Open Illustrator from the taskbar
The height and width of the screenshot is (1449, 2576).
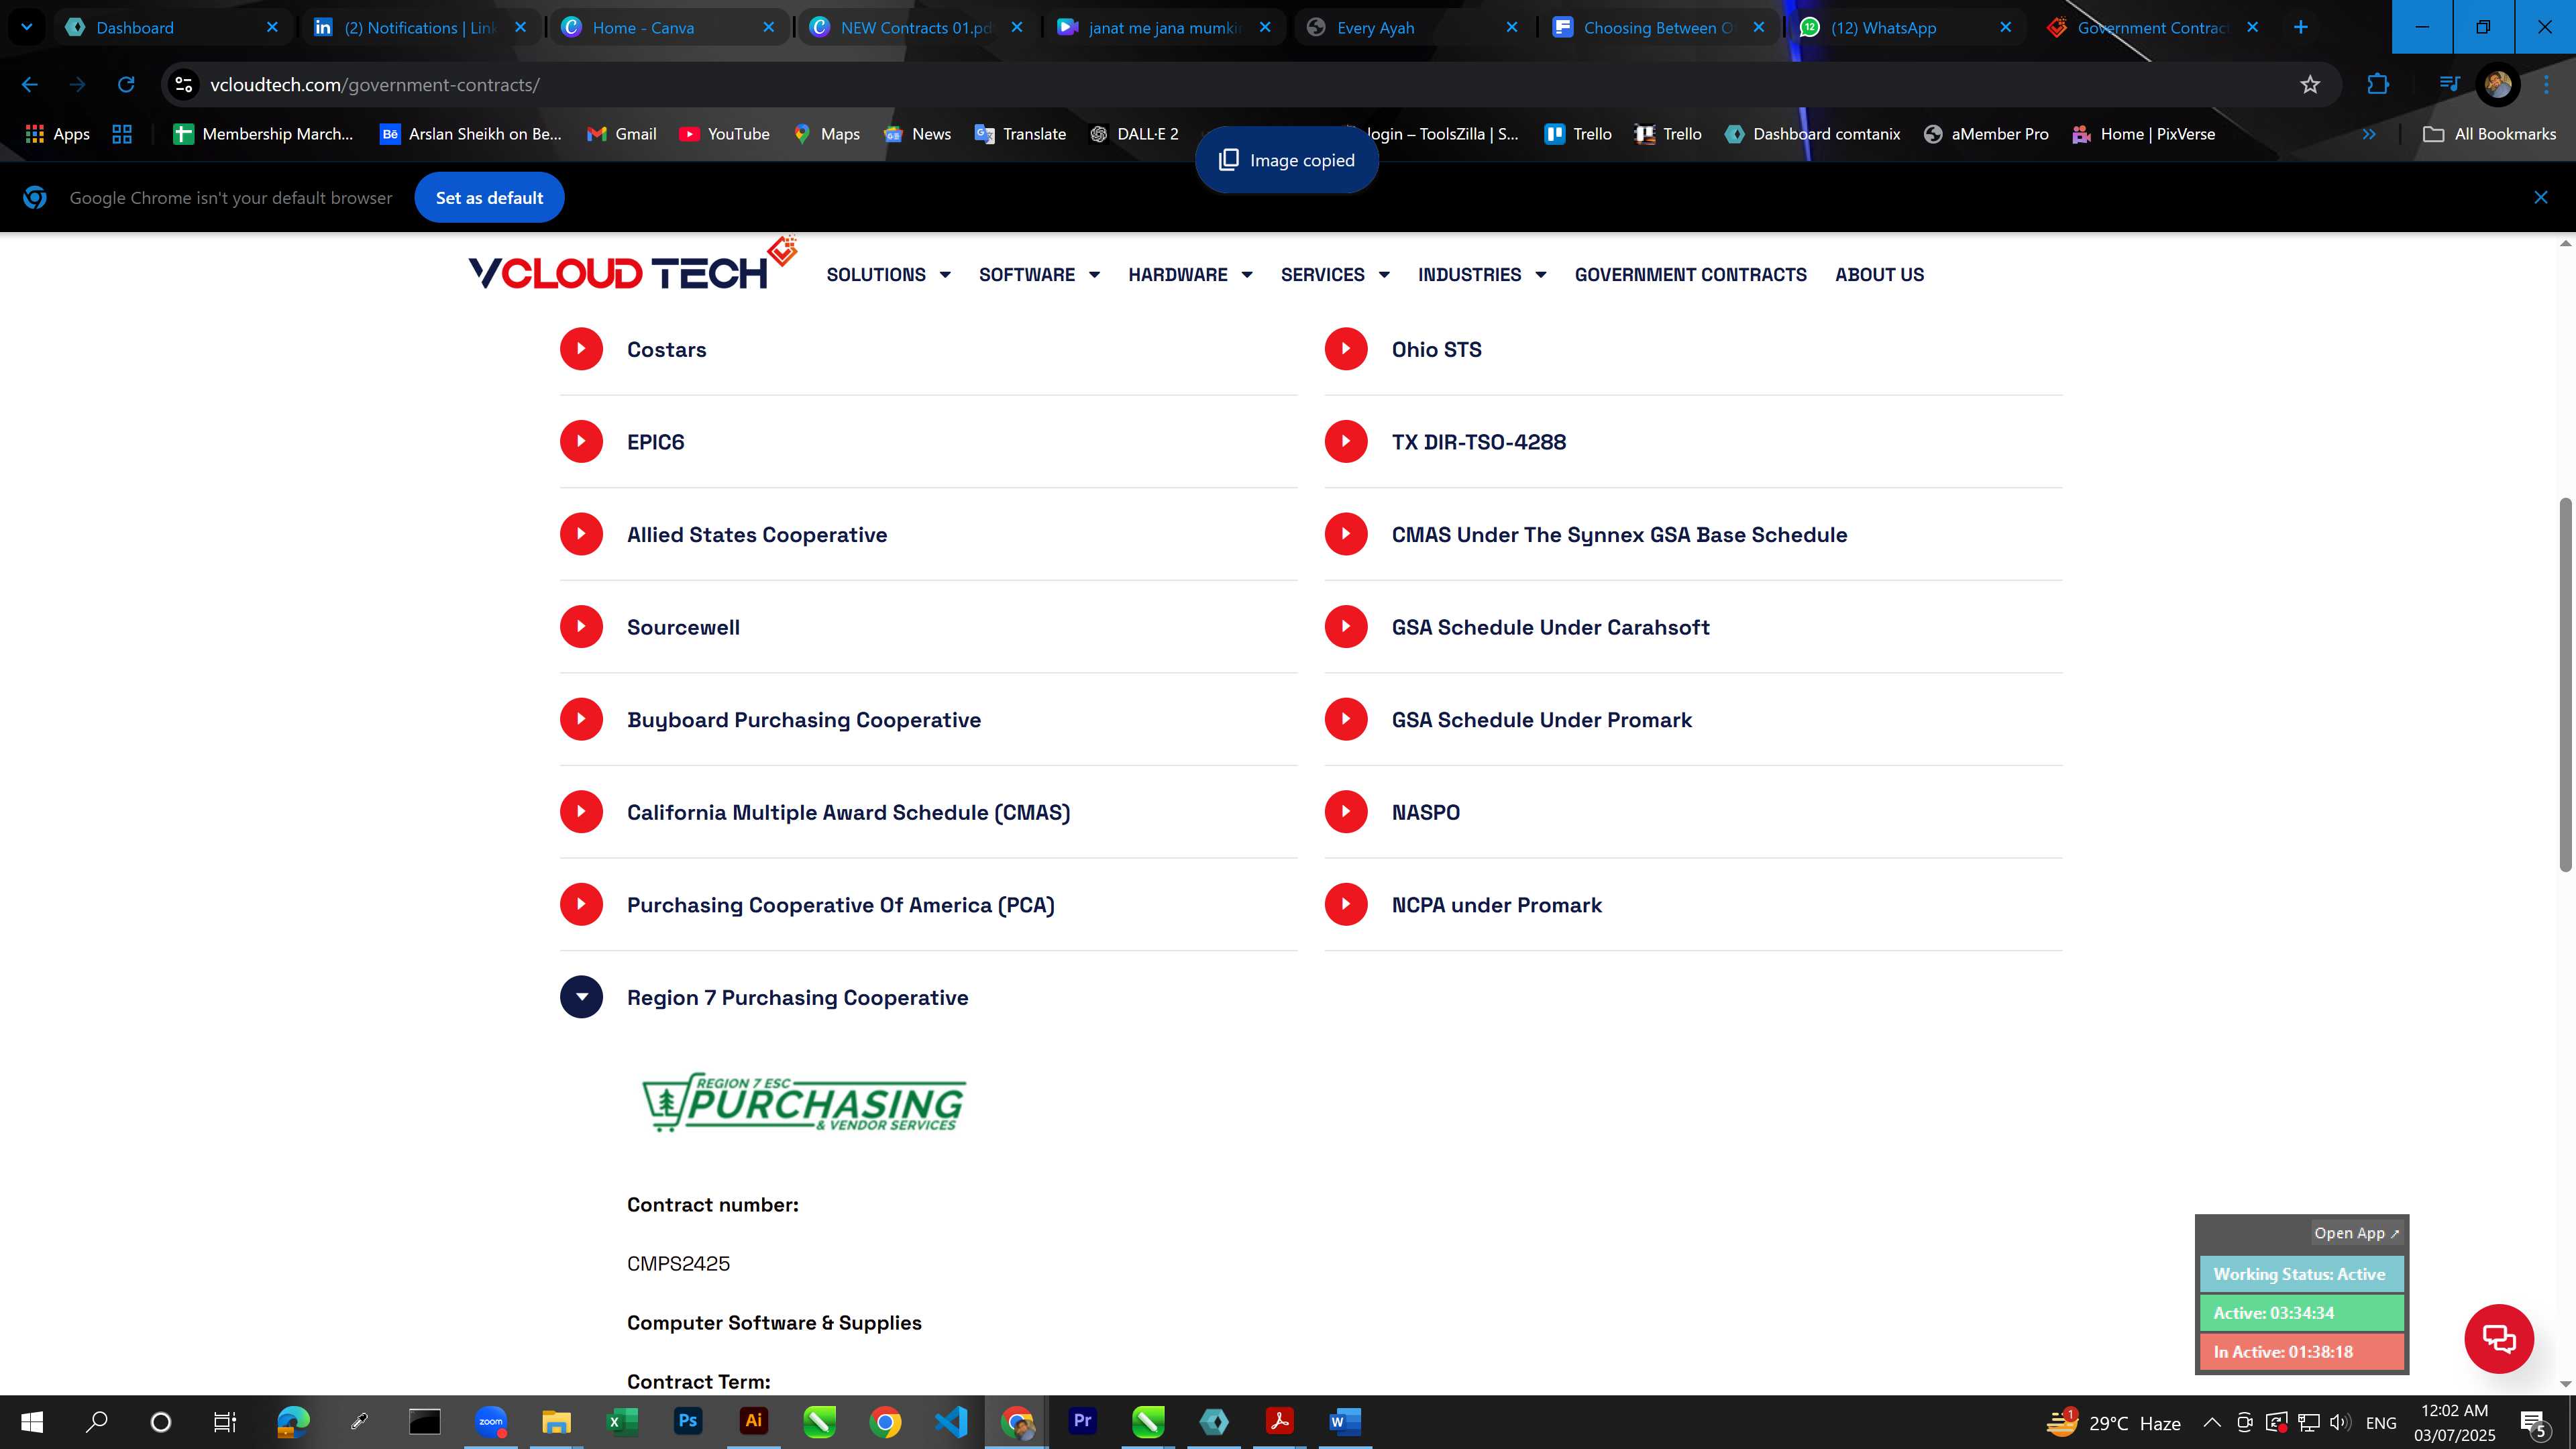753,1422
